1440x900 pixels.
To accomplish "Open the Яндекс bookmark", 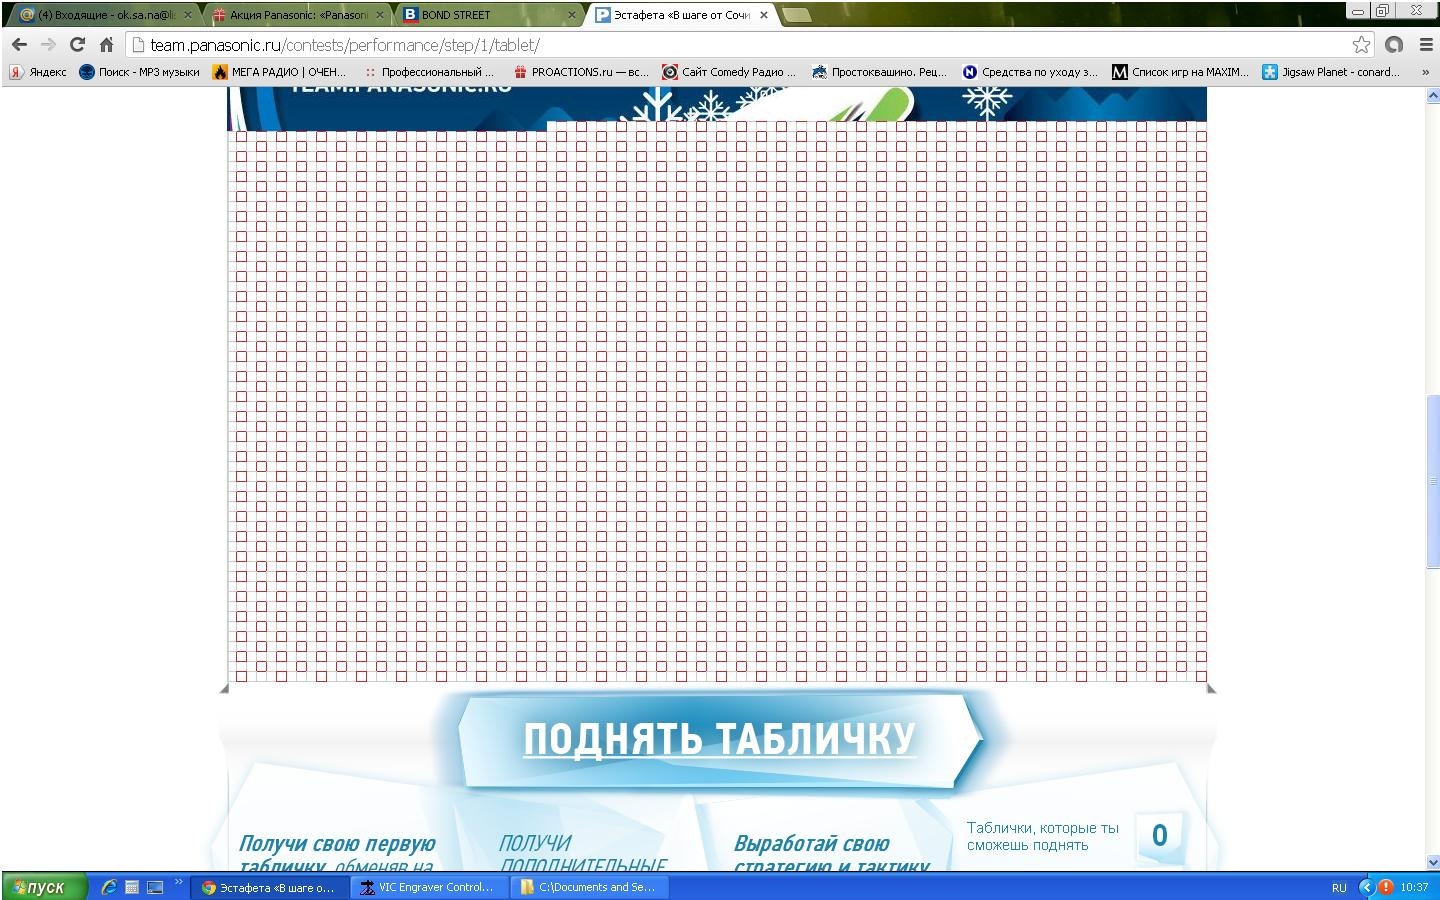I will pyautogui.click(x=38, y=72).
